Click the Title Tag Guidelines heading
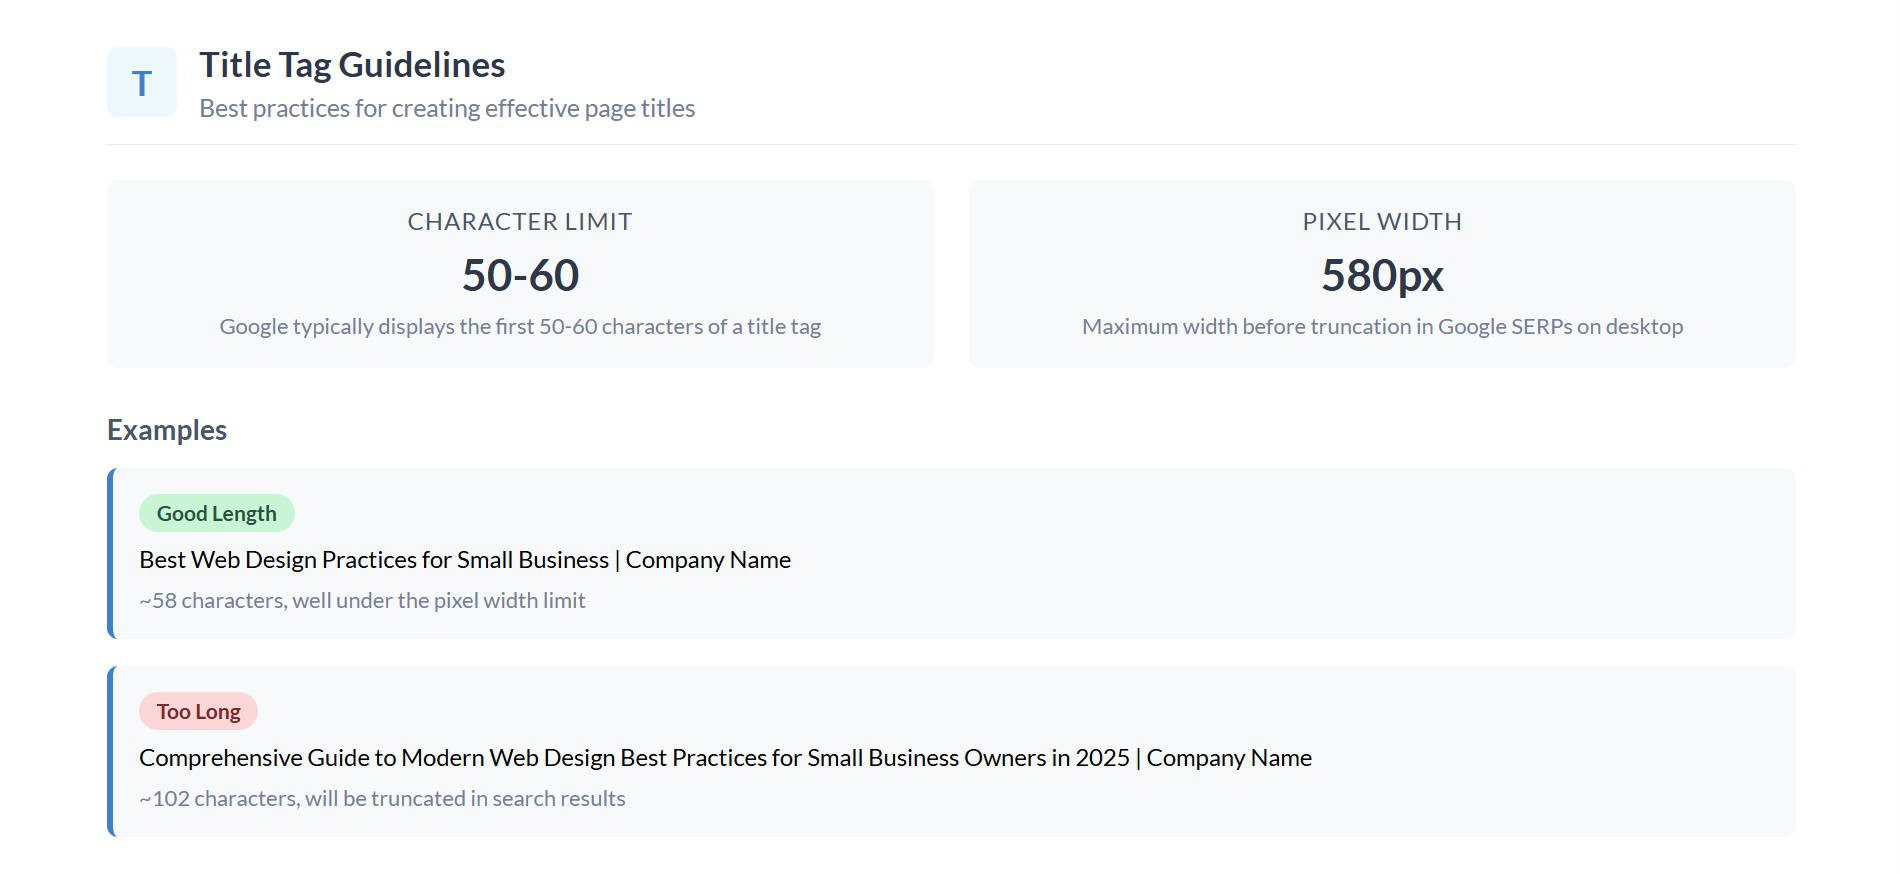1900x874 pixels. pos(352,65)
